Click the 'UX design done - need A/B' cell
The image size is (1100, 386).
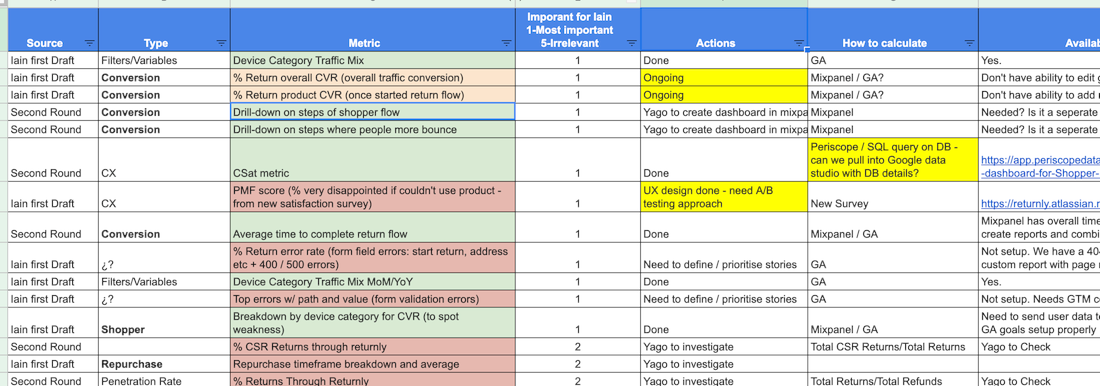[x=724, y=197]
